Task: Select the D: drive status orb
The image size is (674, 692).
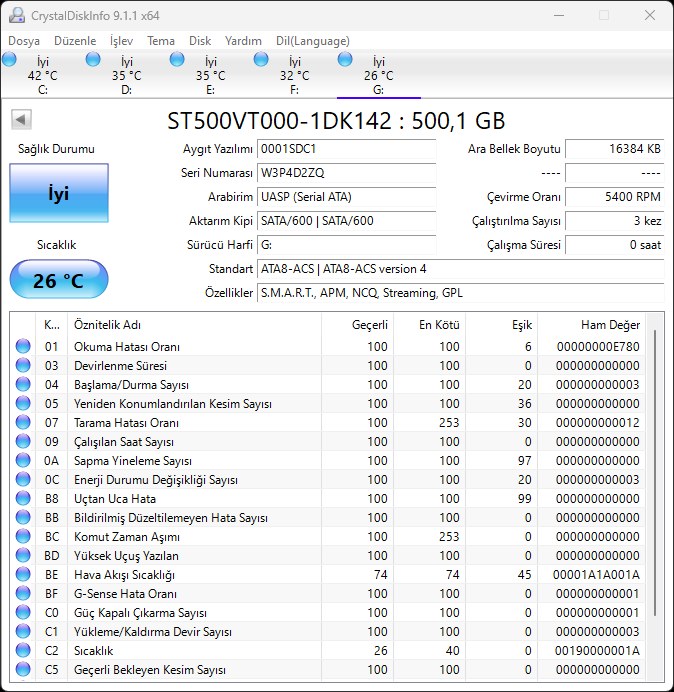Action: (93, 59)
